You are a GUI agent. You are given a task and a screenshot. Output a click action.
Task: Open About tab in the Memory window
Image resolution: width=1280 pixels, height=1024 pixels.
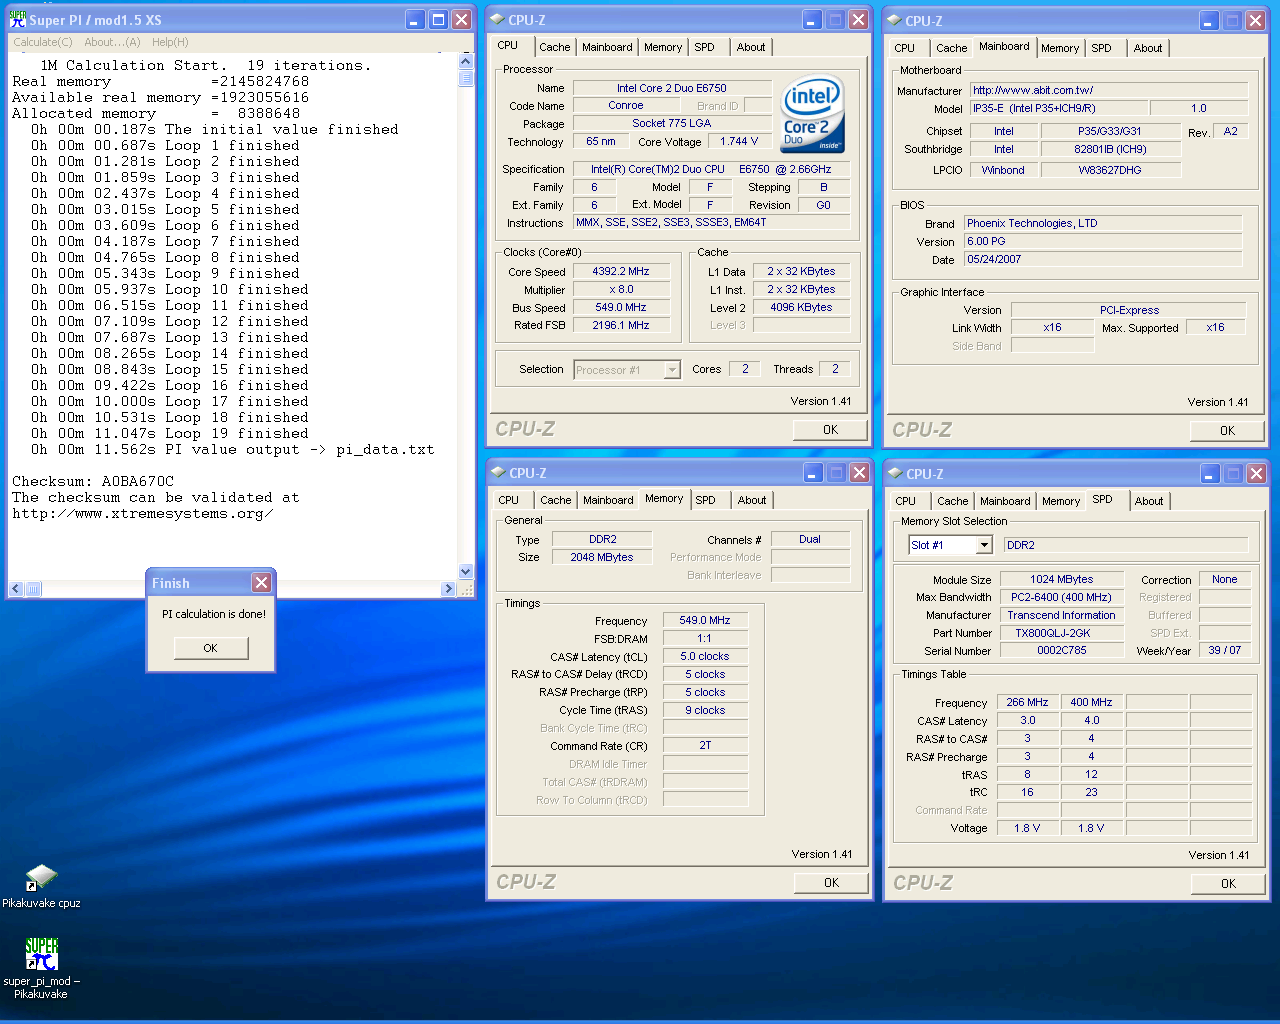[752, 500]
